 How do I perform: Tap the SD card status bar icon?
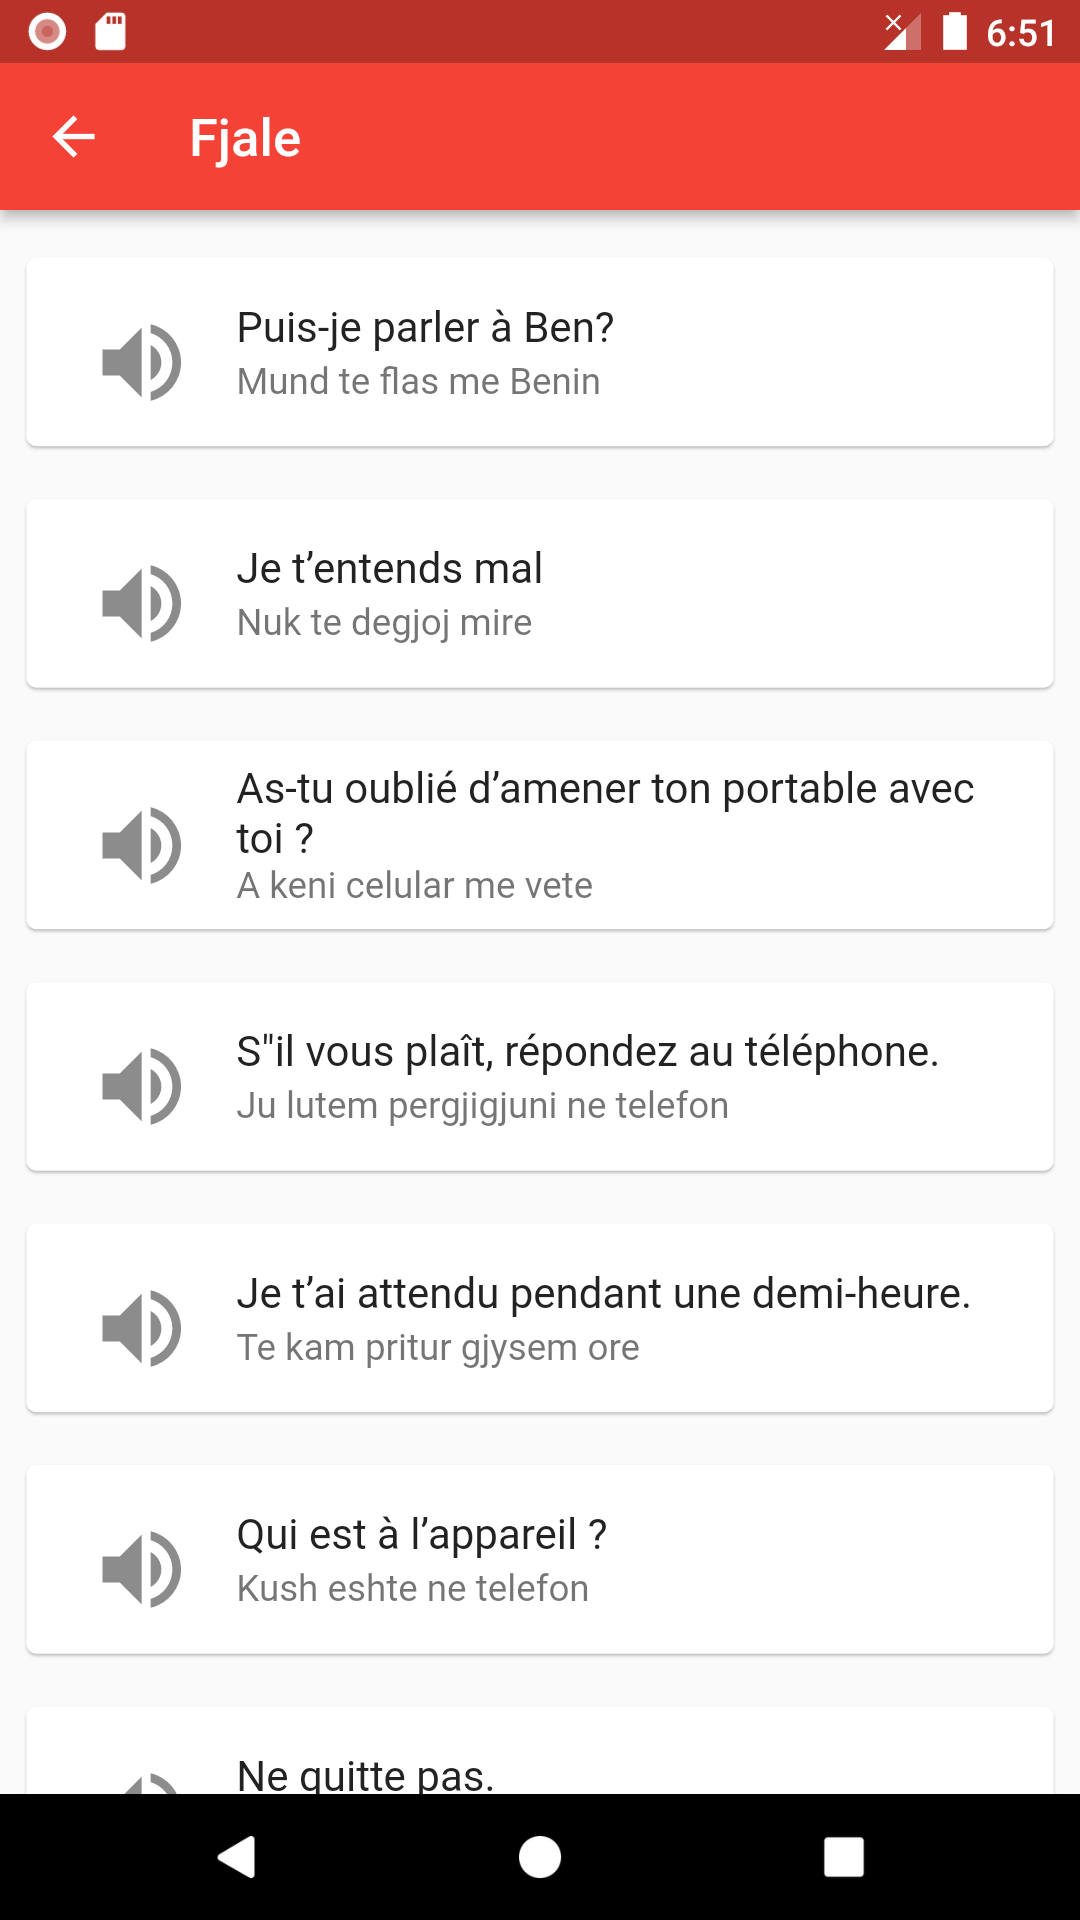[x=110, y=31]
